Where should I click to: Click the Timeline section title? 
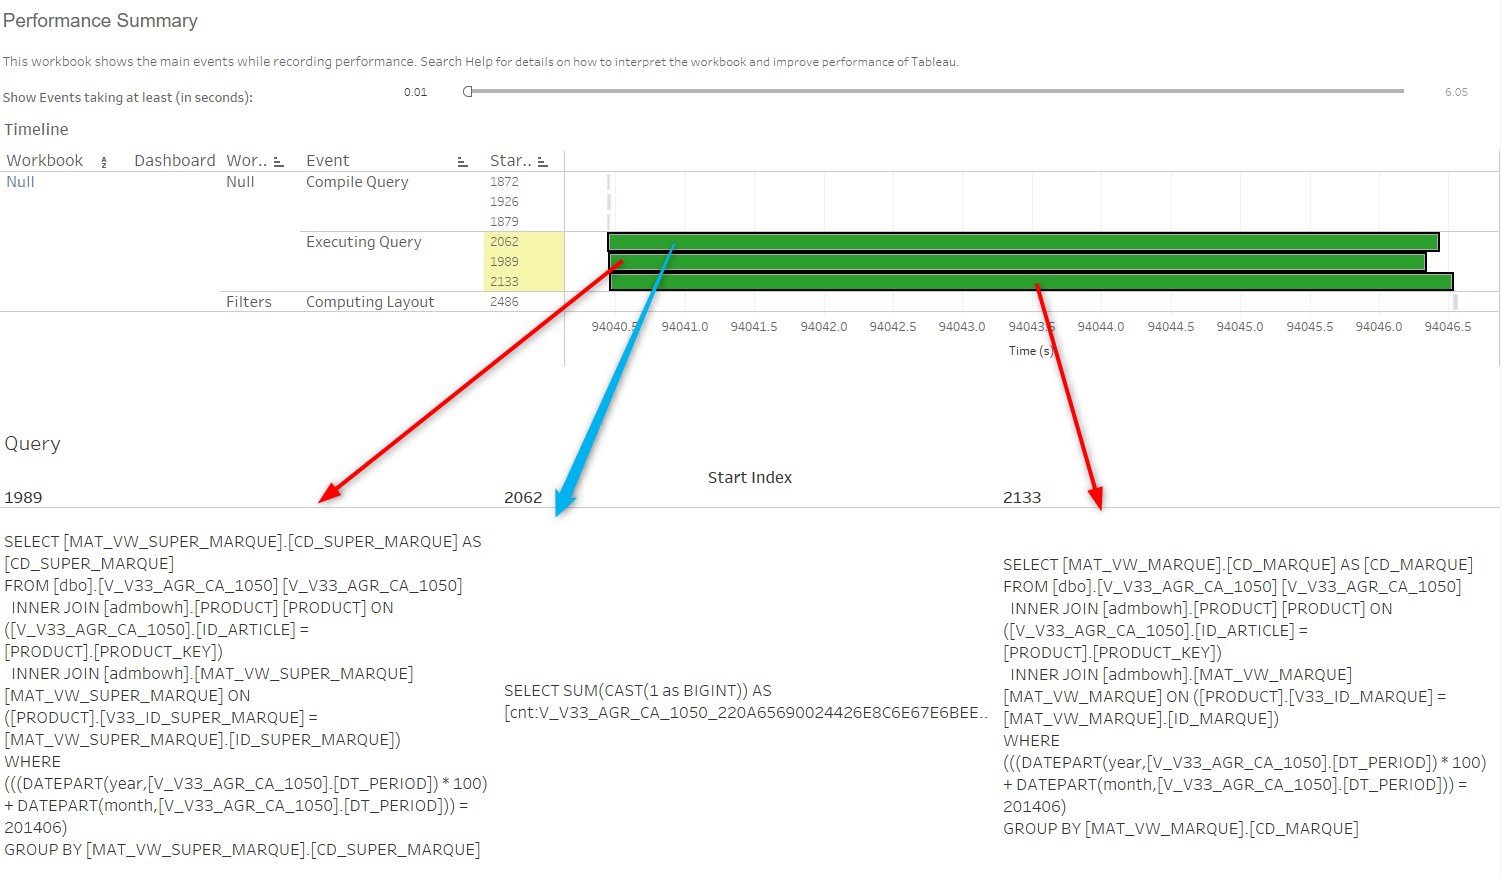tap(36, 130)
